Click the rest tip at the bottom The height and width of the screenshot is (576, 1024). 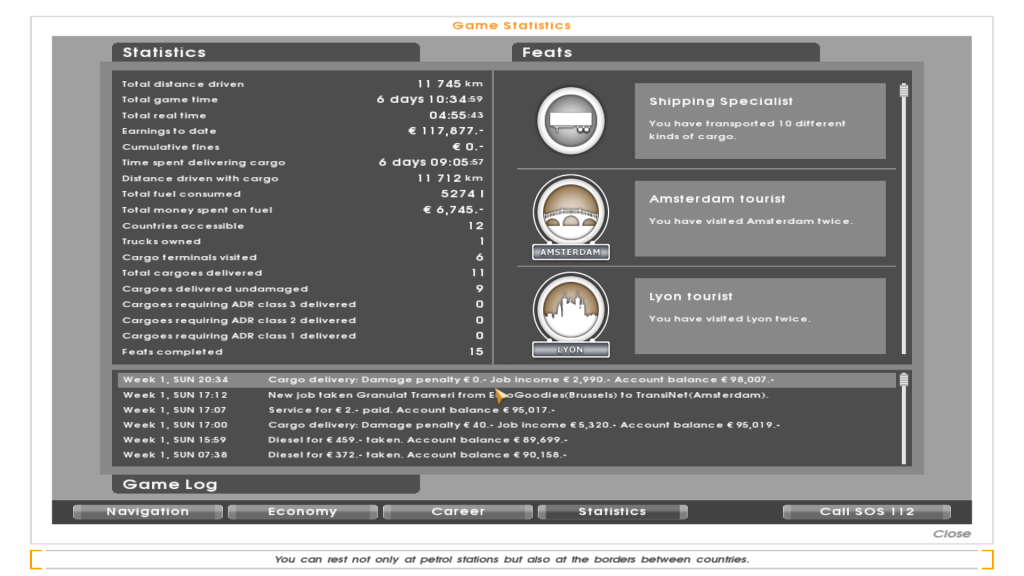(511, 560)
